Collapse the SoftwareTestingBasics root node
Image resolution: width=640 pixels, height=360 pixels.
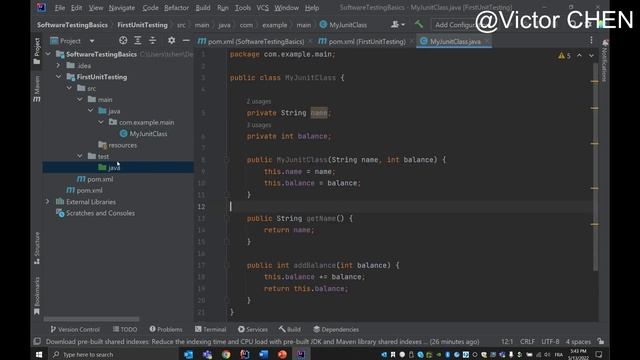click(x=48, y=54)
